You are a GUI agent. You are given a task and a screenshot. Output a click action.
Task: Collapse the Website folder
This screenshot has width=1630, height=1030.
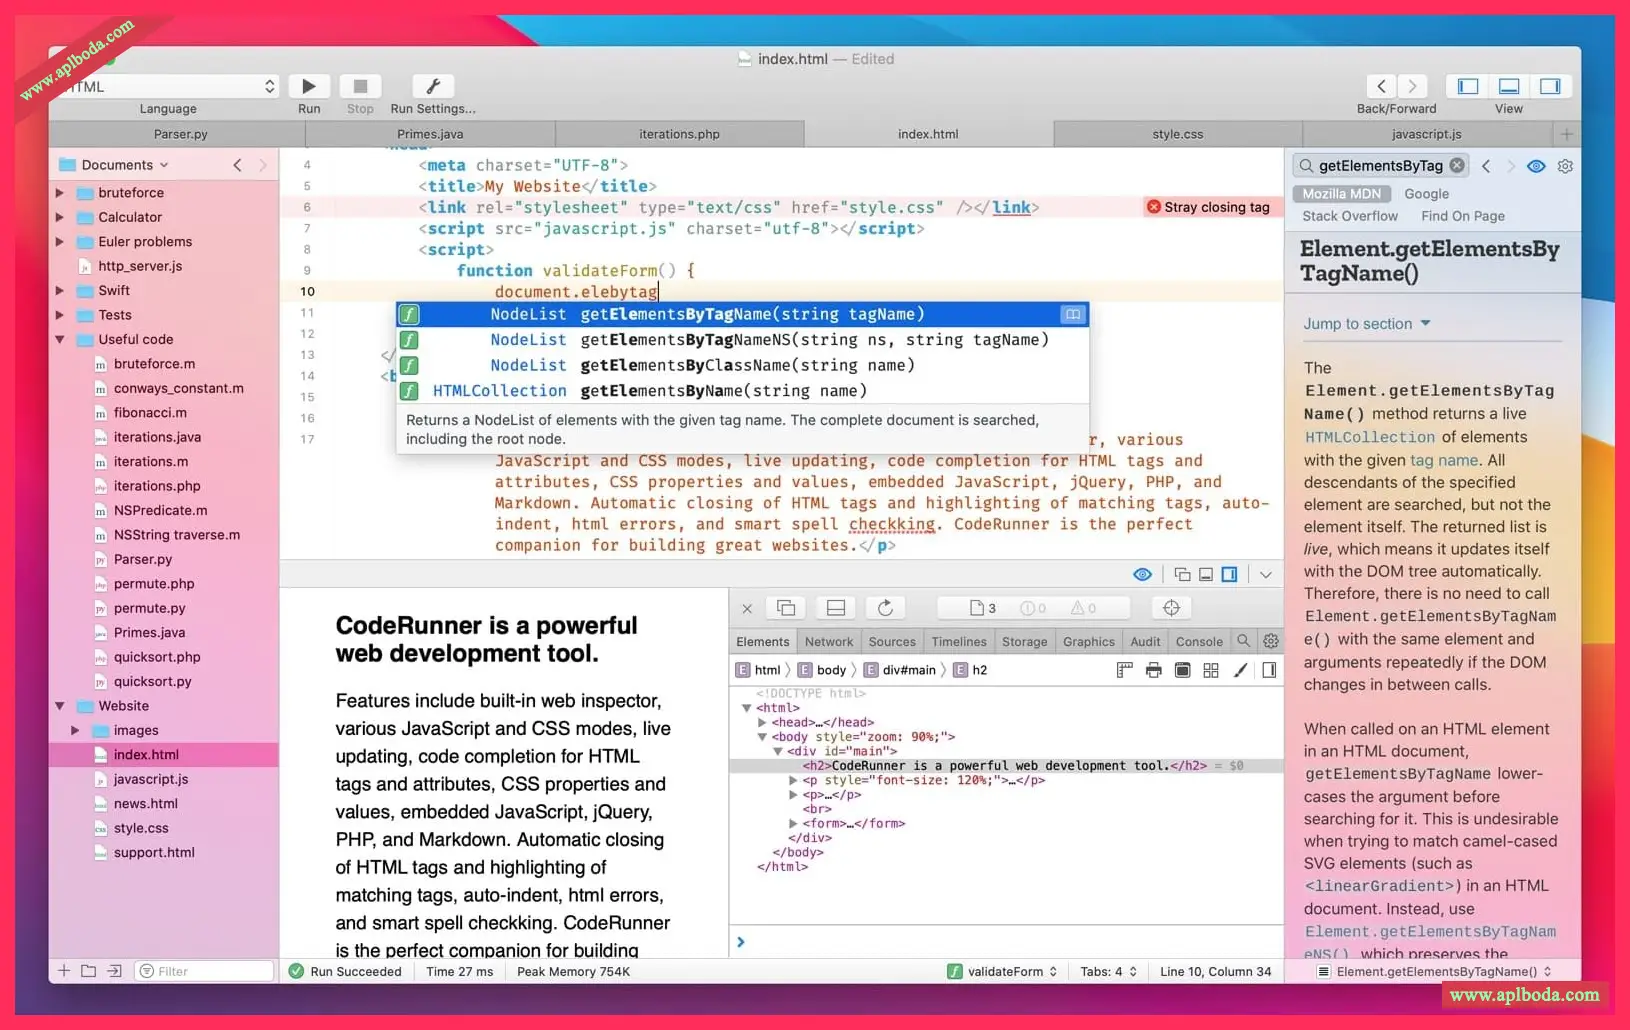[x=60, y=706]
